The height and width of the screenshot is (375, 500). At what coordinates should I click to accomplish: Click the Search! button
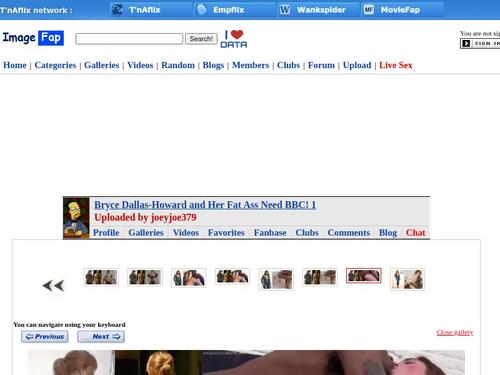pyautogui.click(x=201, y=39)
